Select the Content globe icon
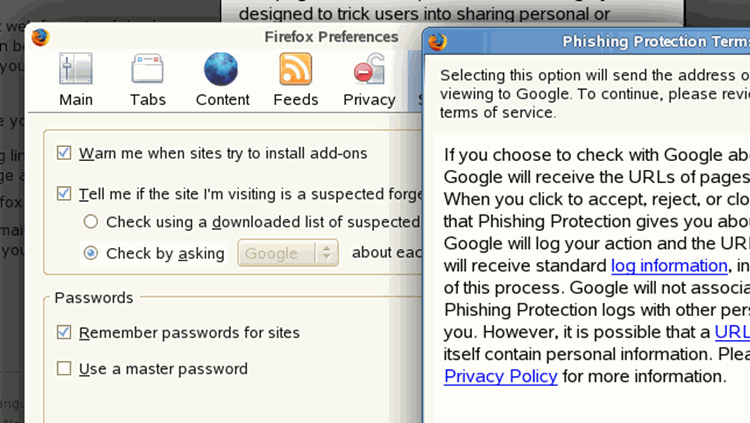Image resolution: width=750 pixels, height=423 pixels. pos(221,69)
